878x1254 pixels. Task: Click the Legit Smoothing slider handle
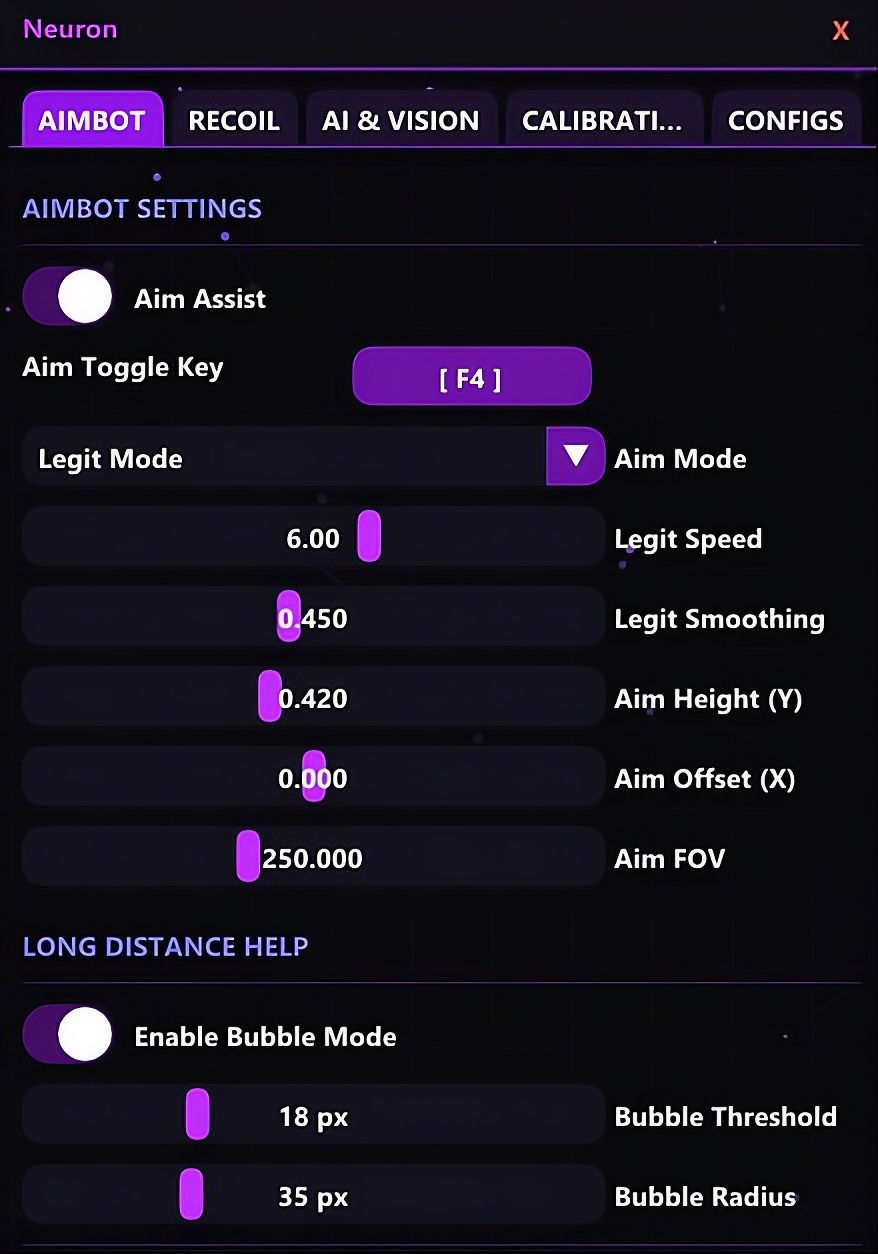[x=288, y=616]
